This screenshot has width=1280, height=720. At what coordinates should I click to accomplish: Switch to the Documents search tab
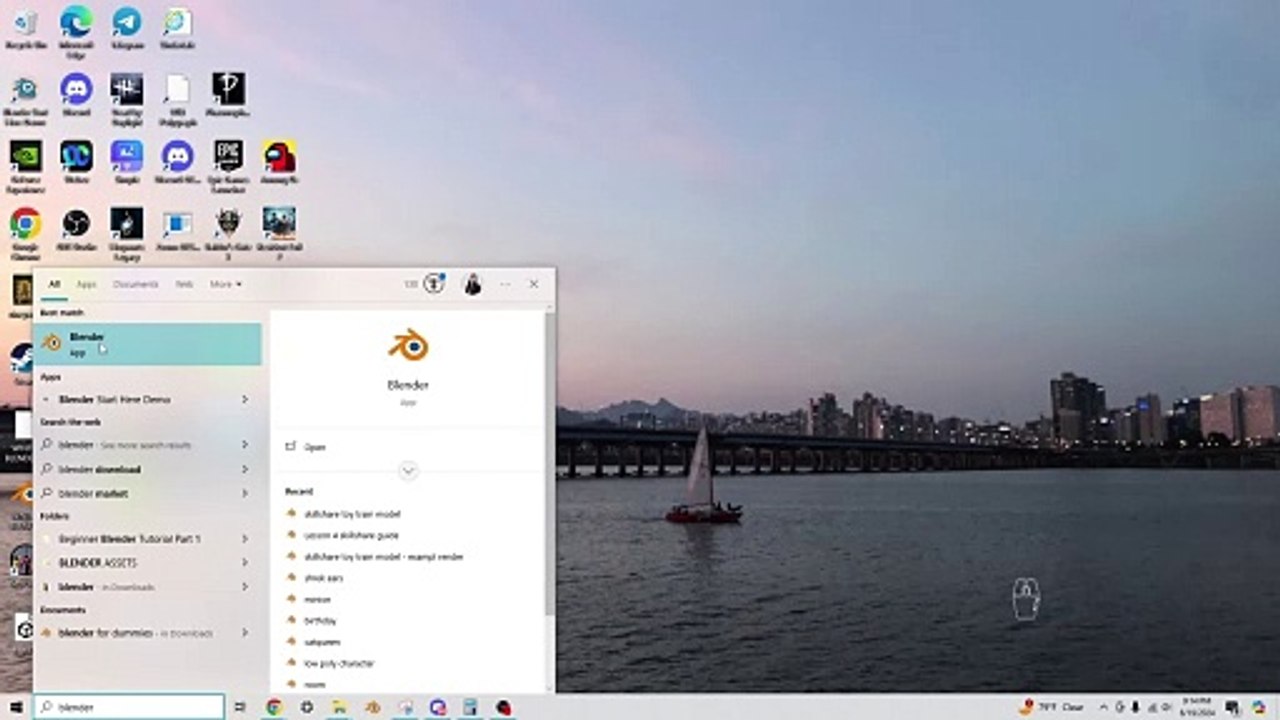[x=135, y=284]
